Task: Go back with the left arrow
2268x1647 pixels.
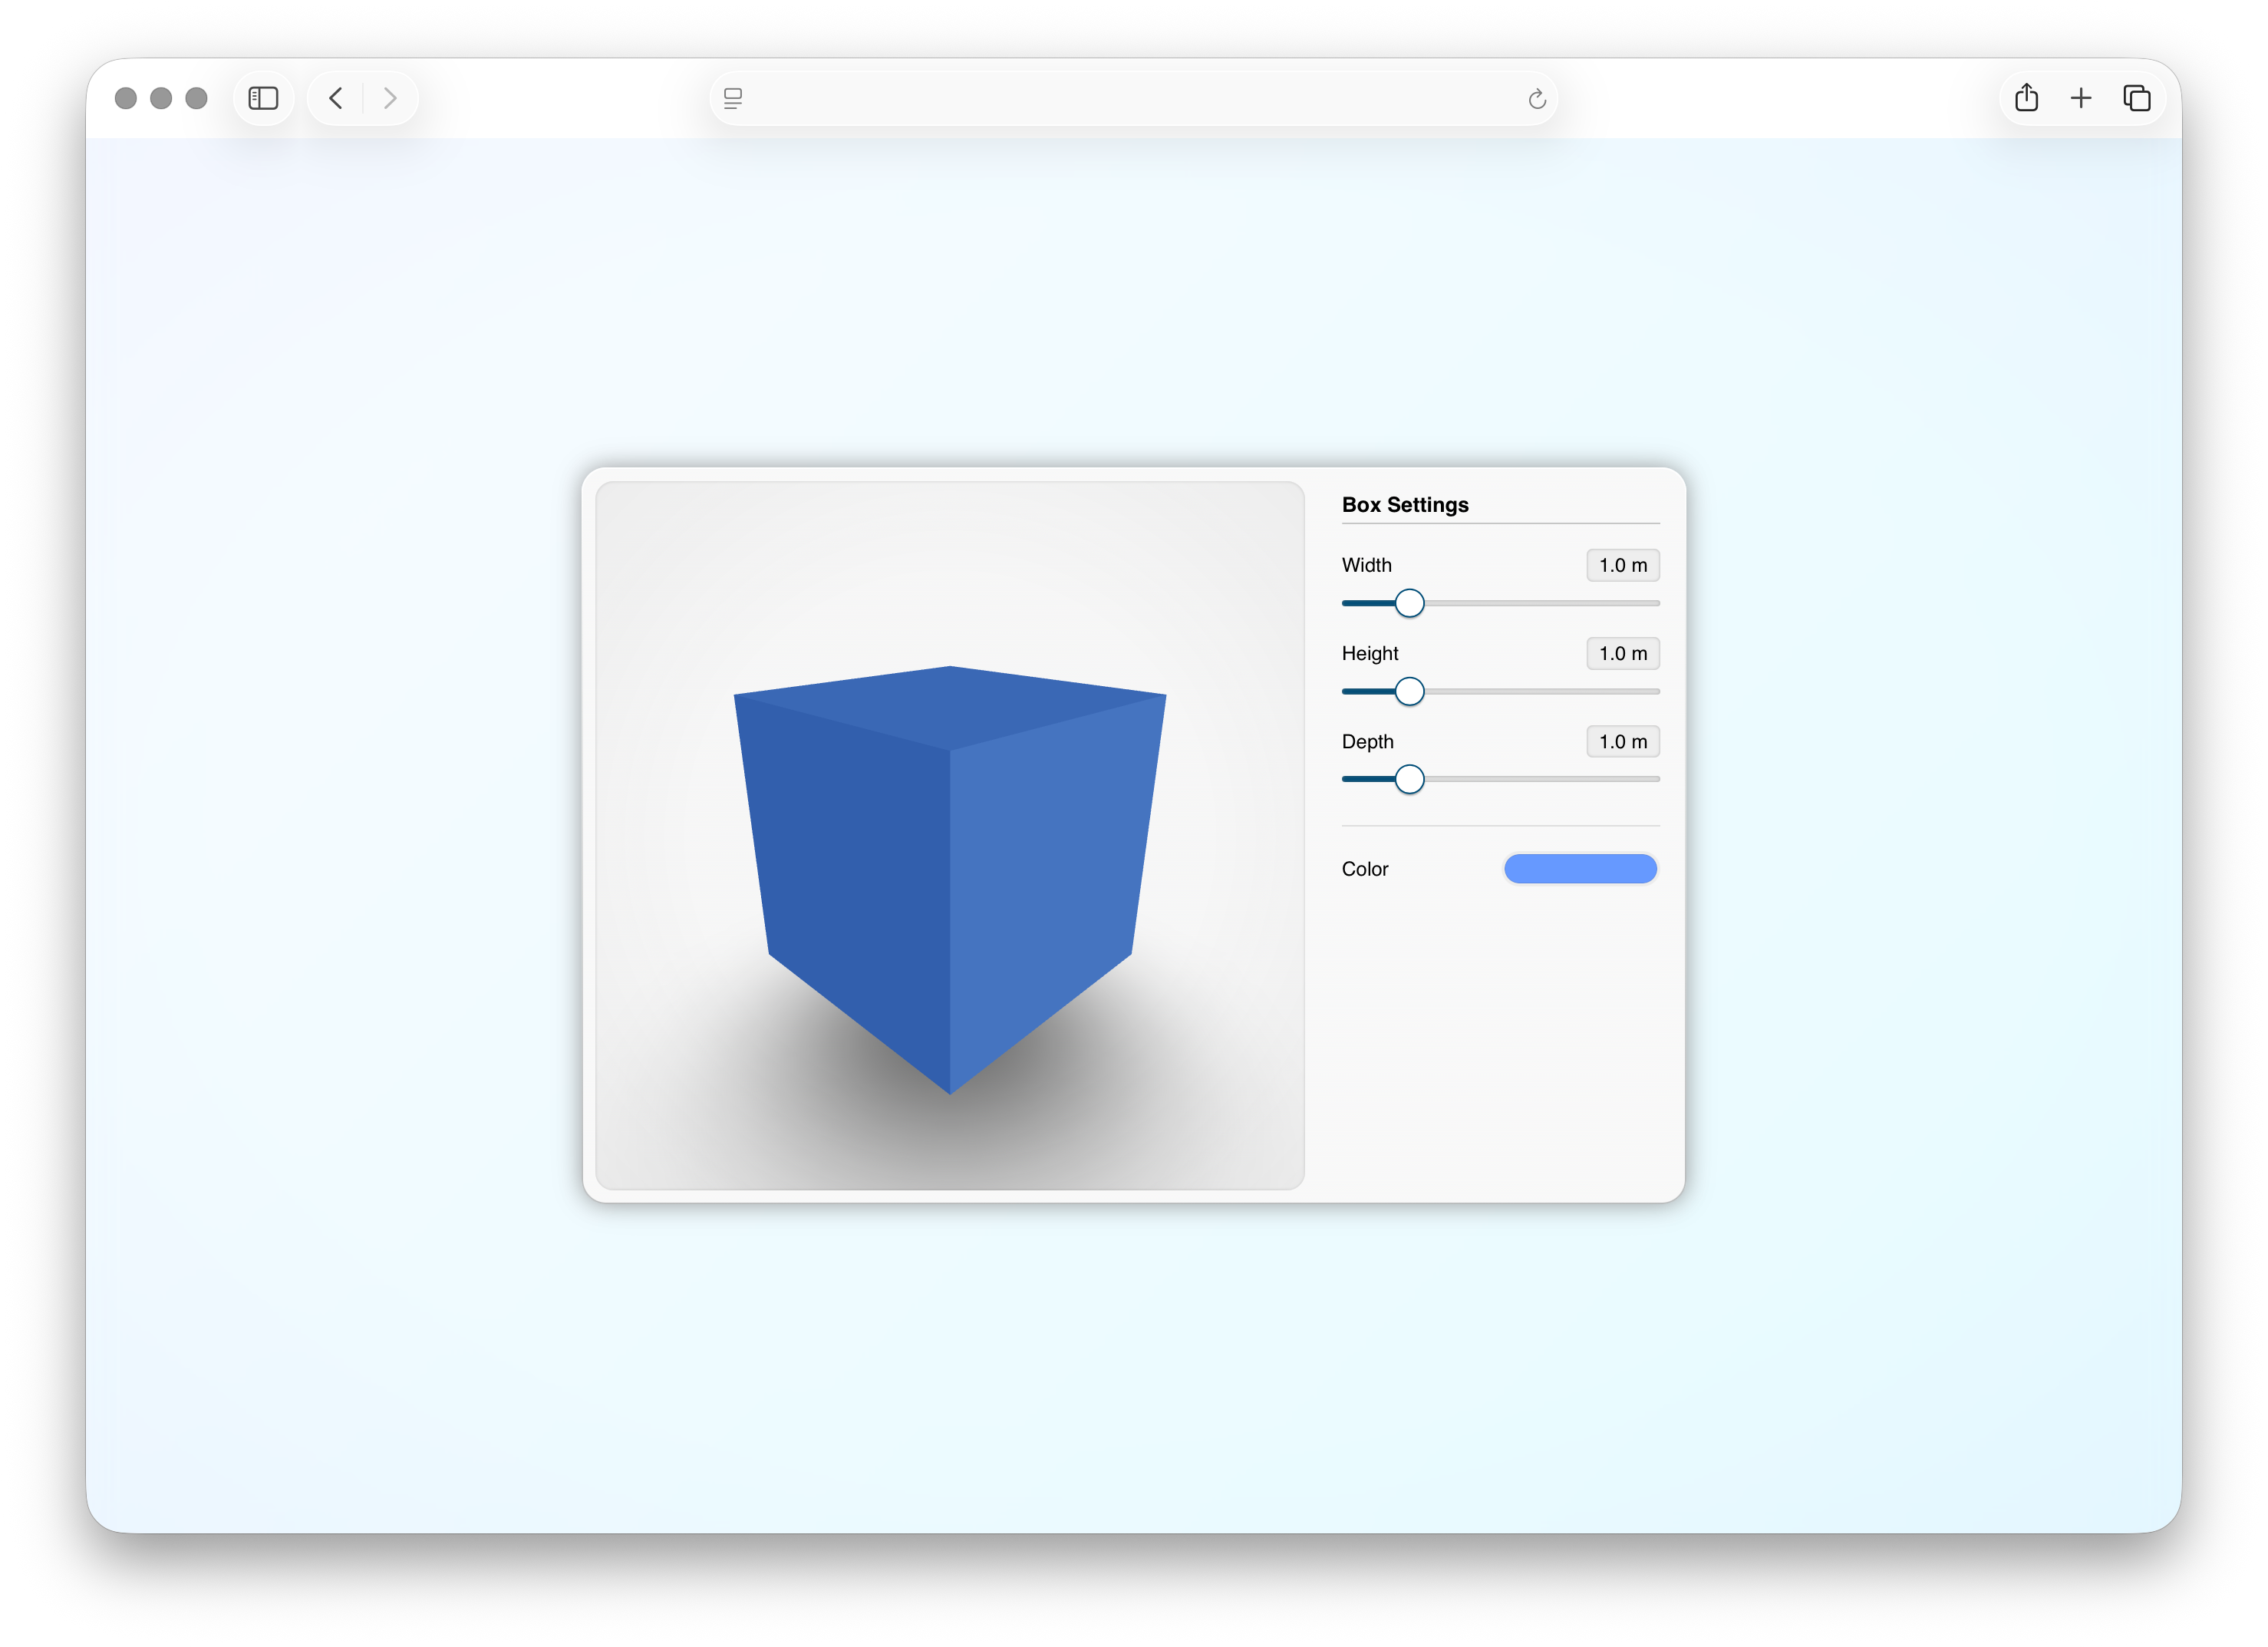Action: point(336,98)
